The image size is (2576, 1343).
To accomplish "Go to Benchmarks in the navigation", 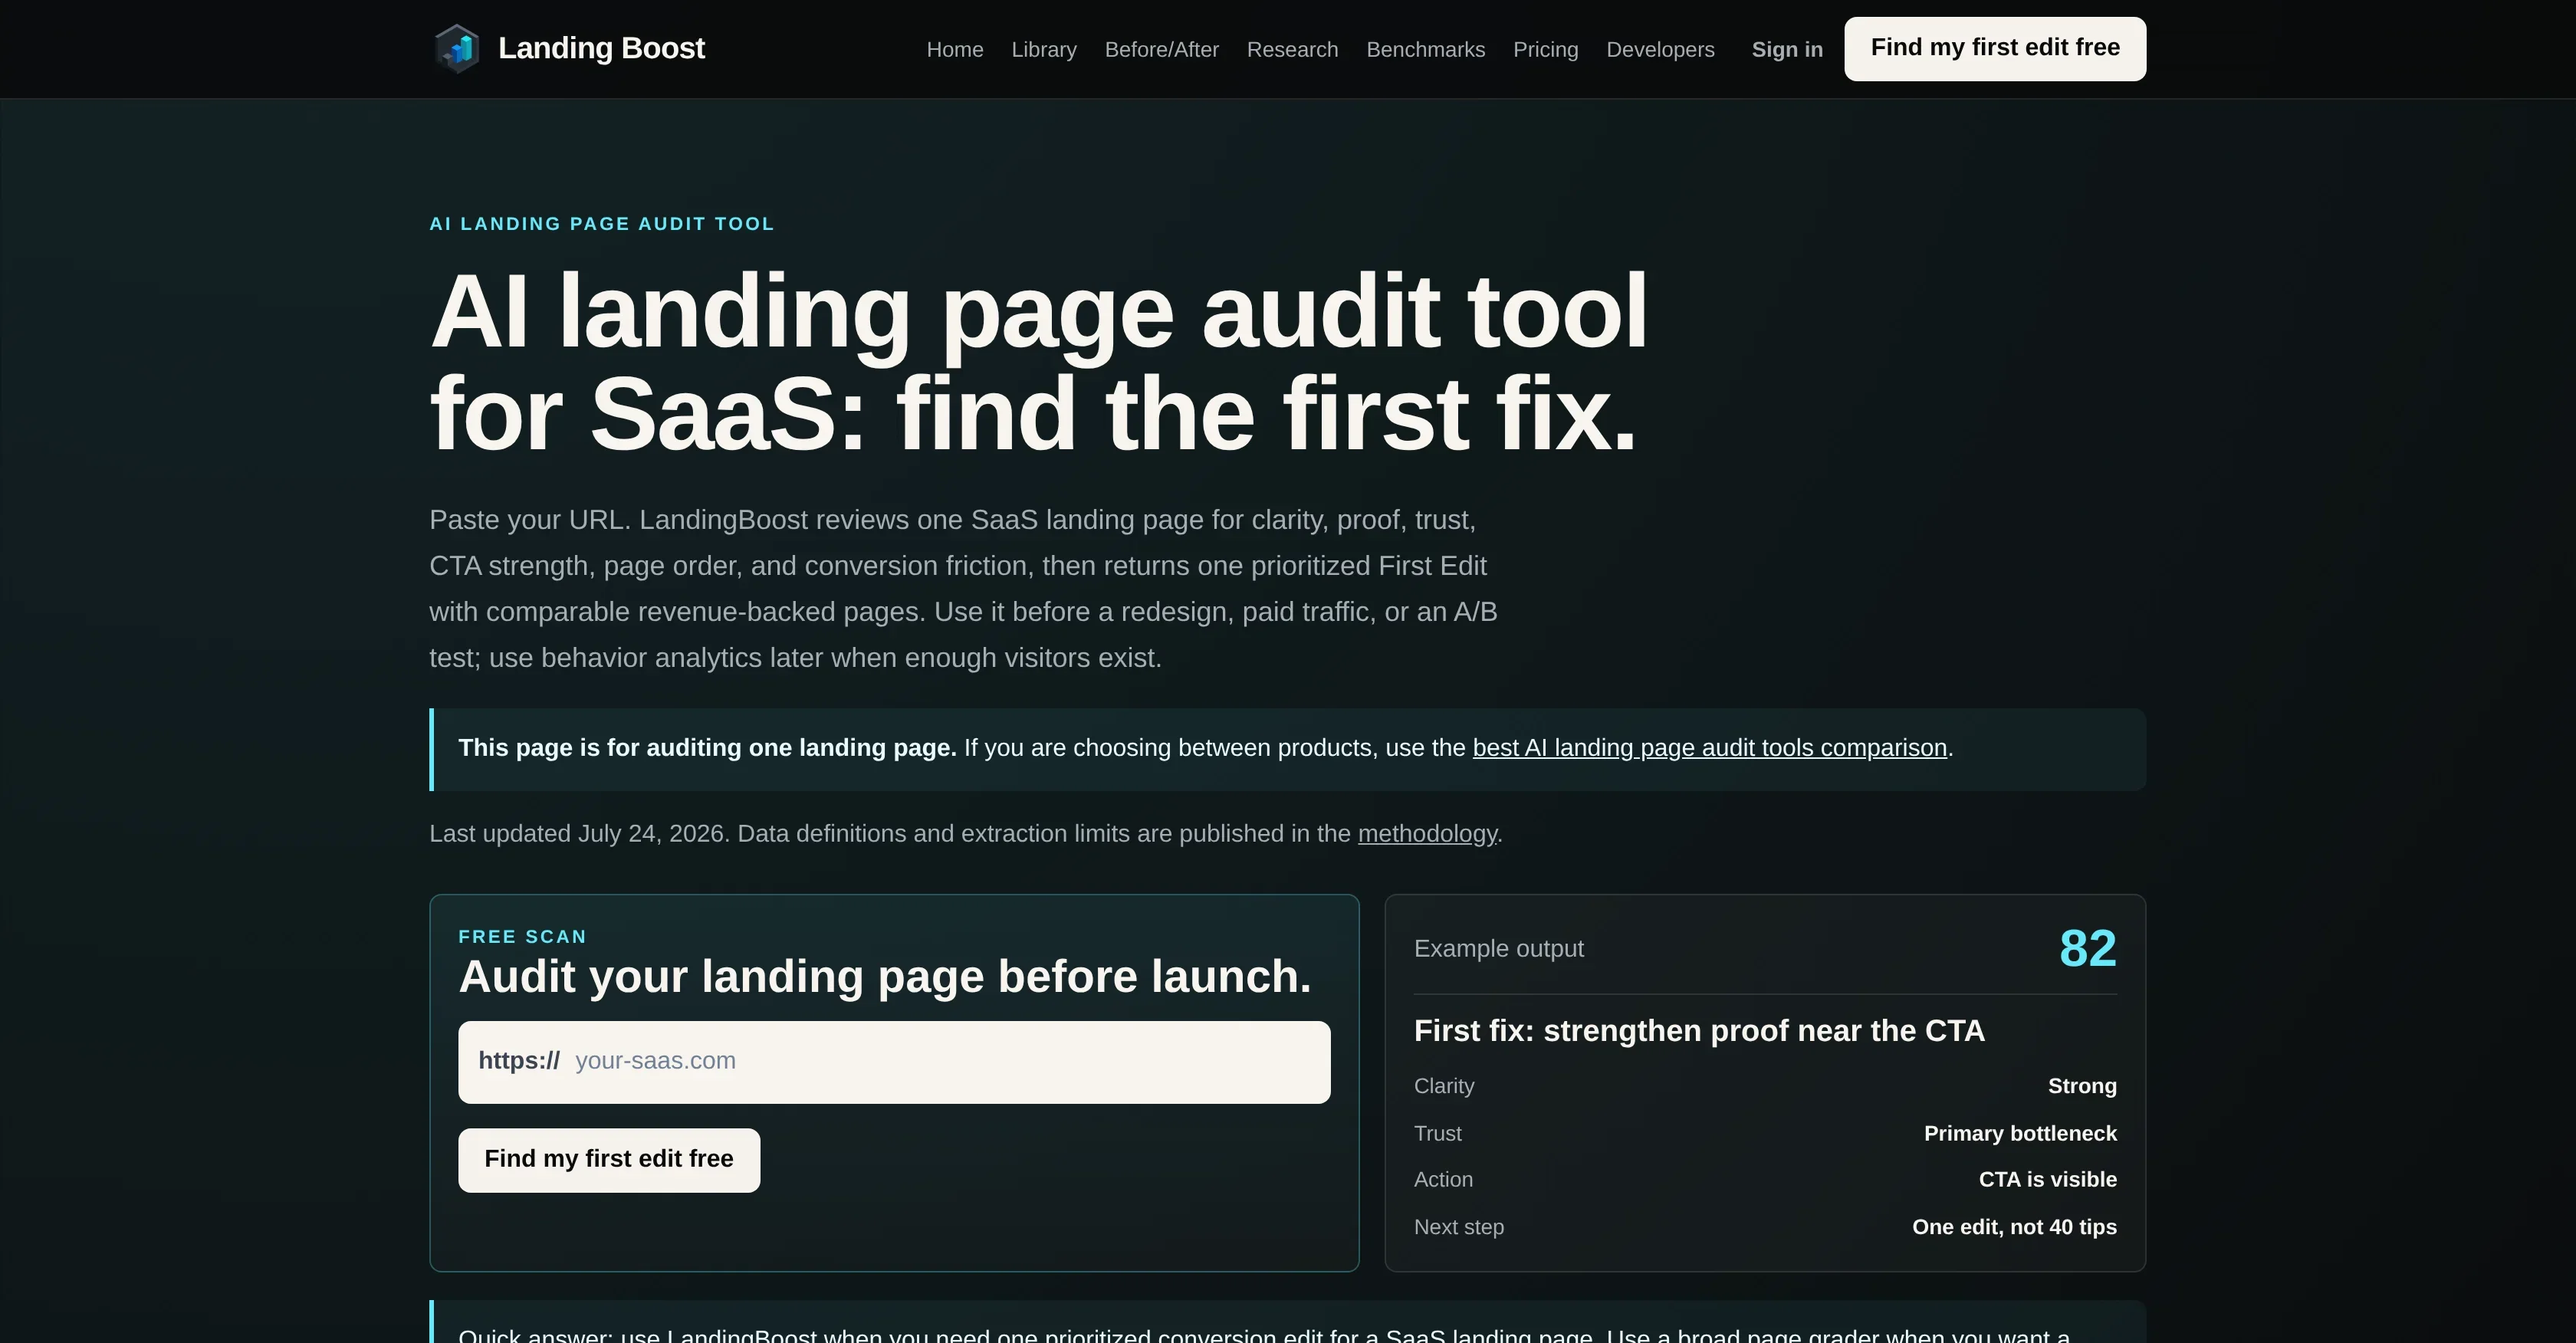I will tap(1426, 49).
